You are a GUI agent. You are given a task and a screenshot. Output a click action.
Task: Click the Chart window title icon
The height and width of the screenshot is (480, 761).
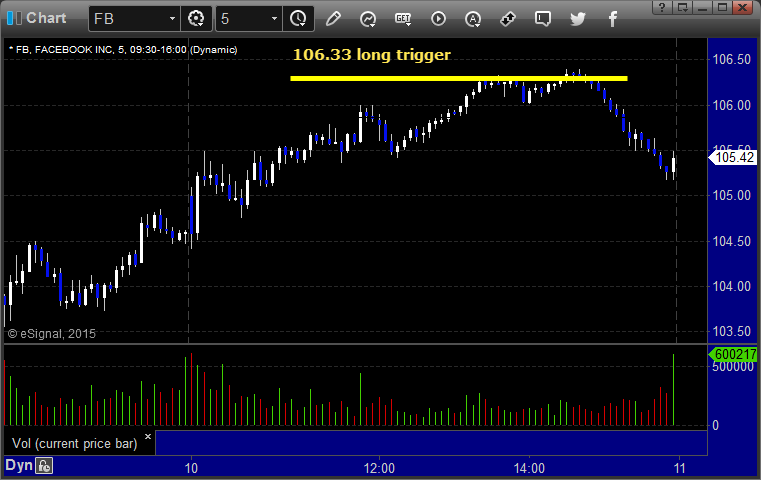click(x=14, y=18)
